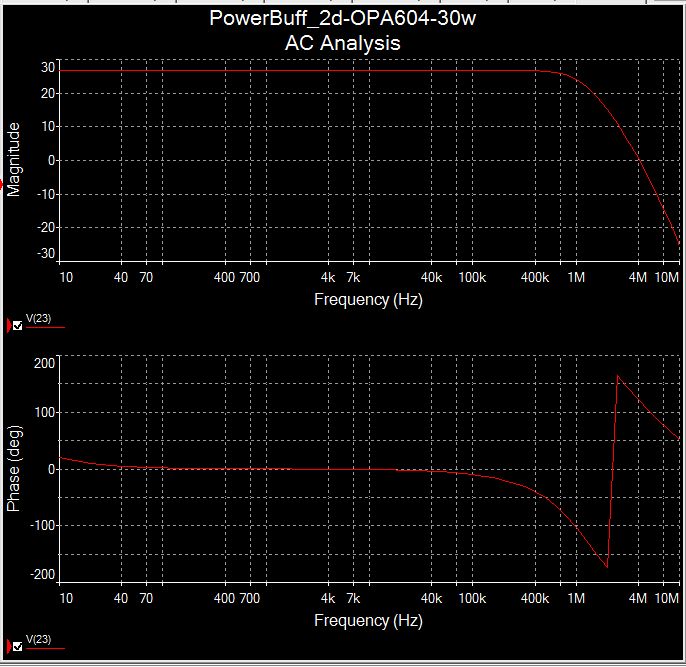Screen dimensions: 686x667
Task: Click the Magnitude vertical axis label
Action: (x=14, y=160)
